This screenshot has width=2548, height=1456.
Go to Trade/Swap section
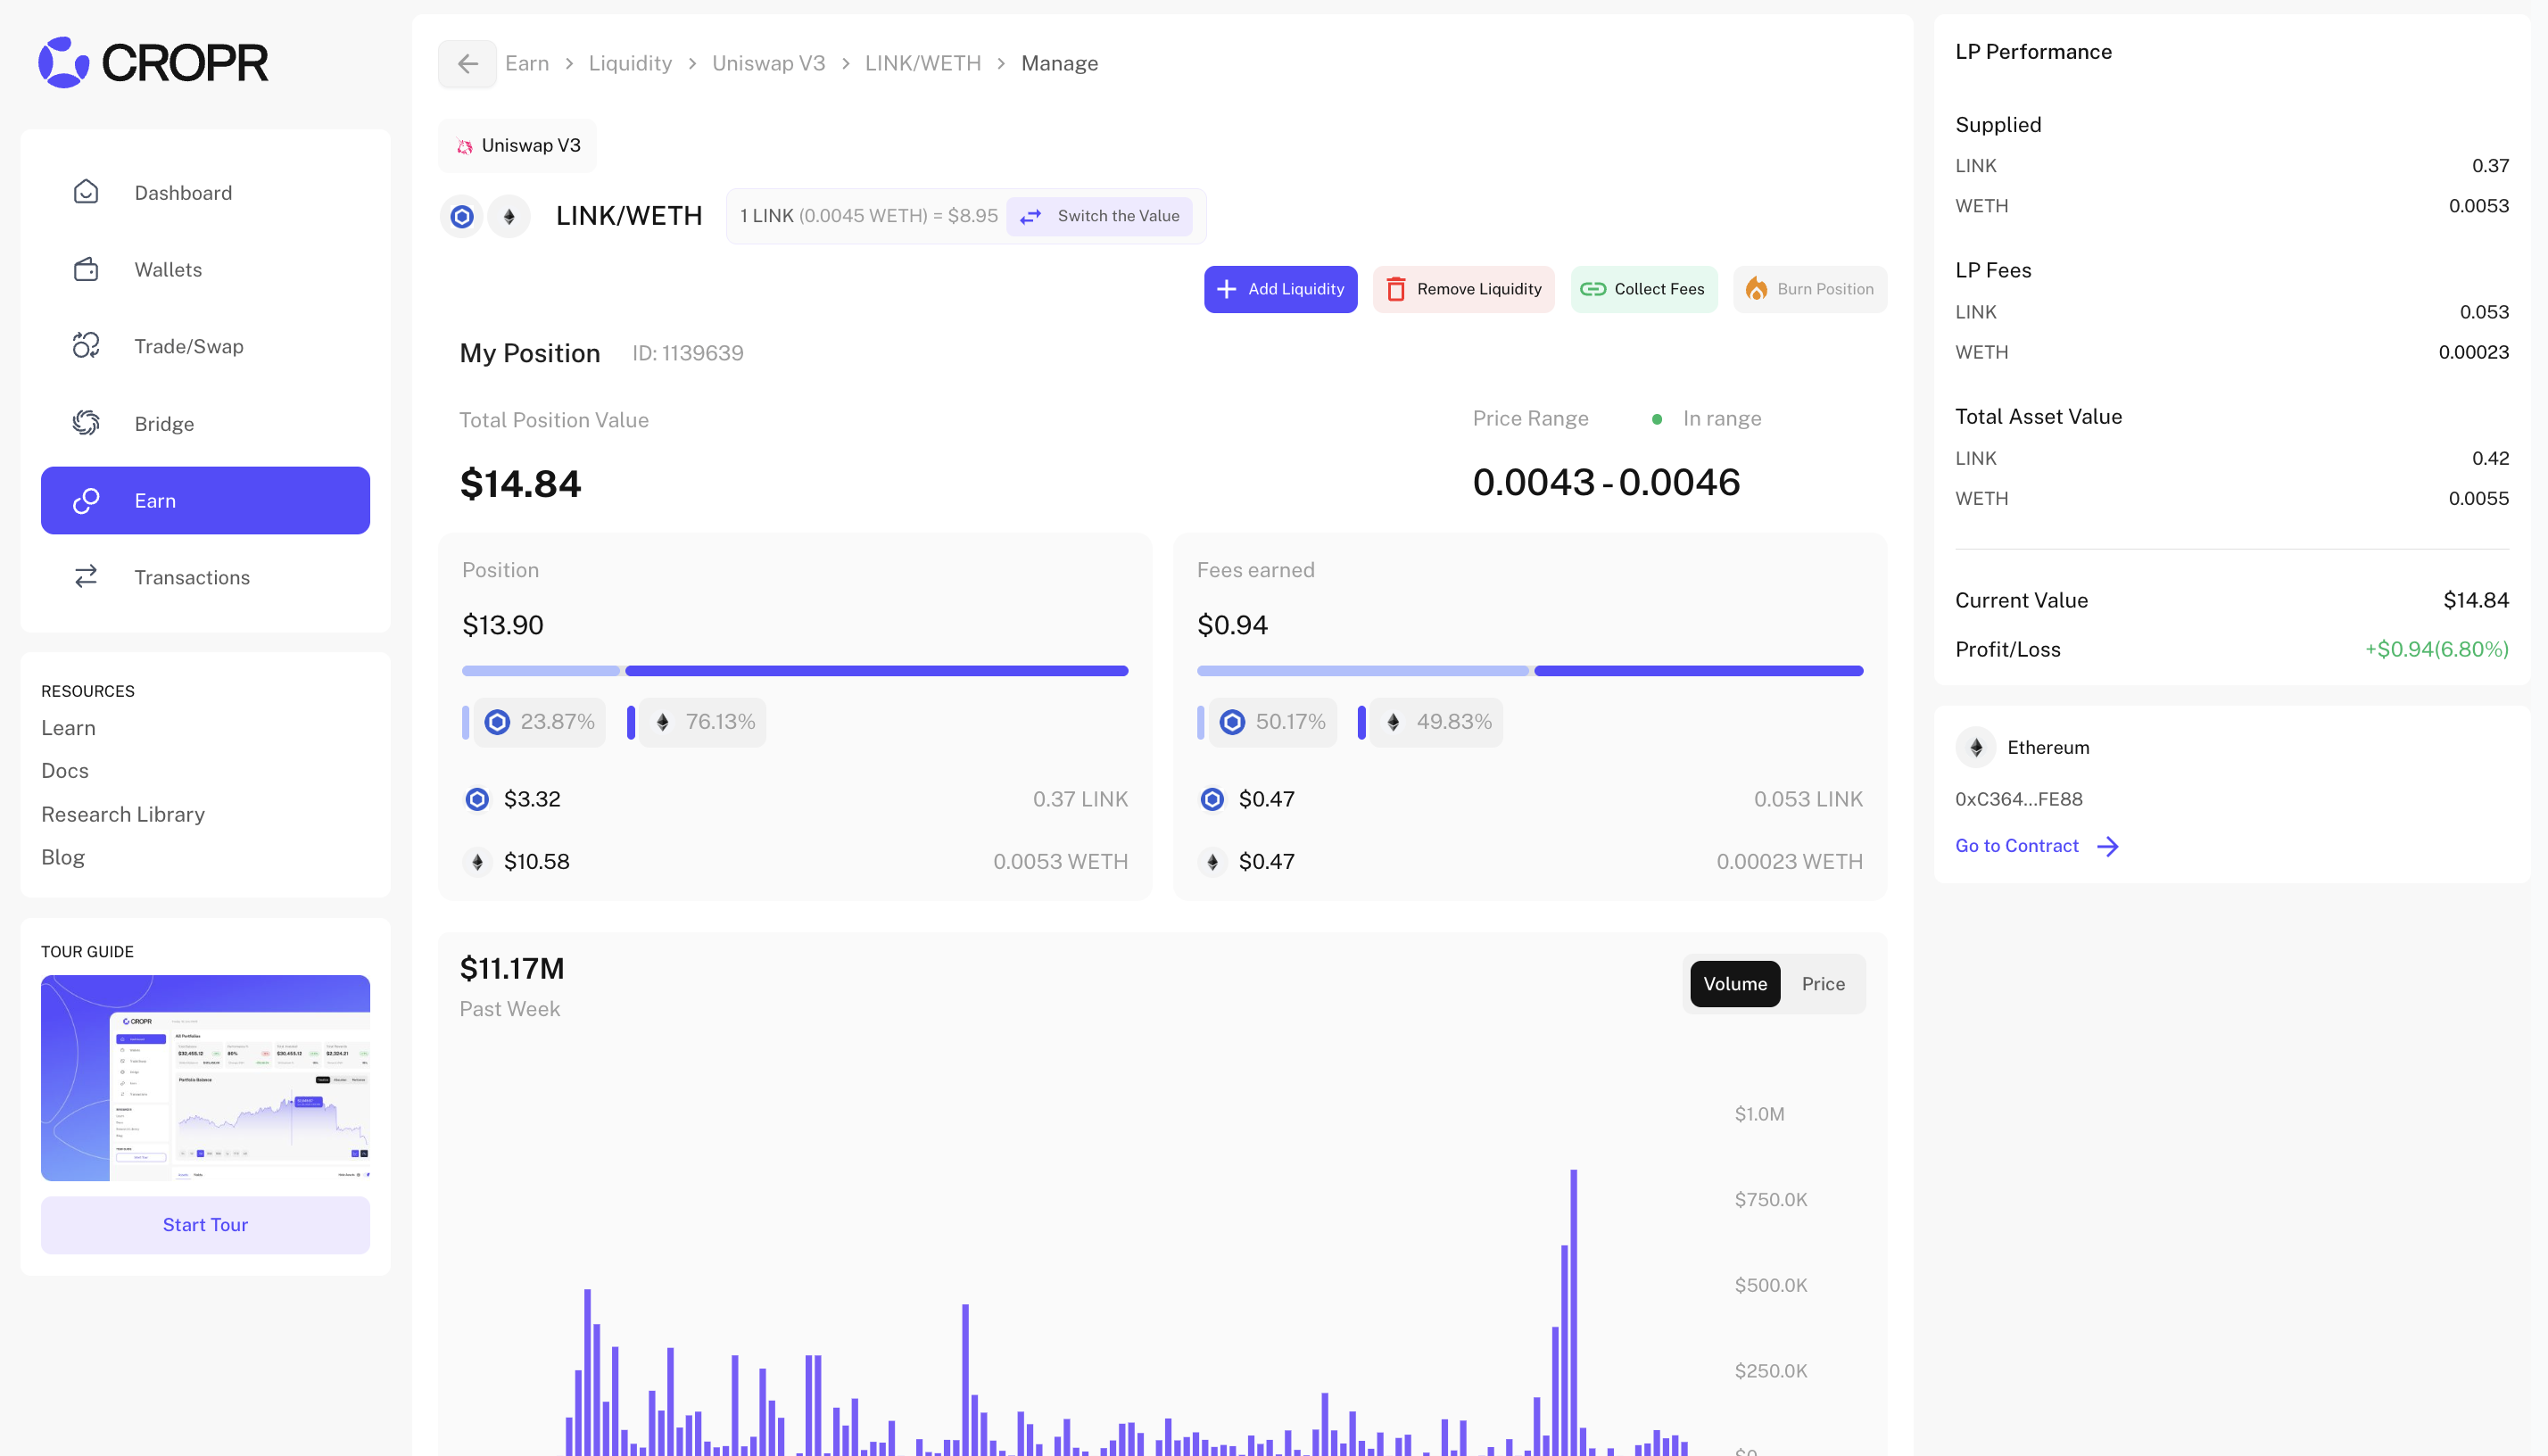coord(205,346)
